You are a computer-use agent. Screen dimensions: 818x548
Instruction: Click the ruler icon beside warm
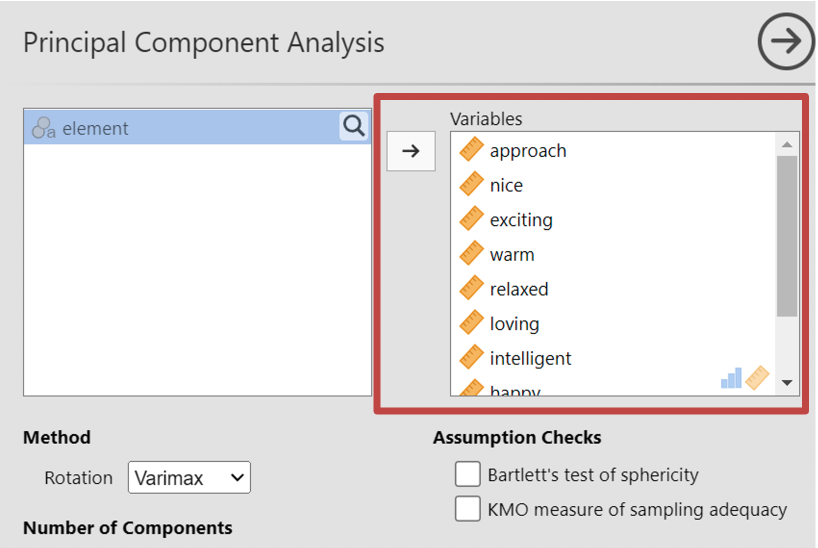tap(471, 254)
